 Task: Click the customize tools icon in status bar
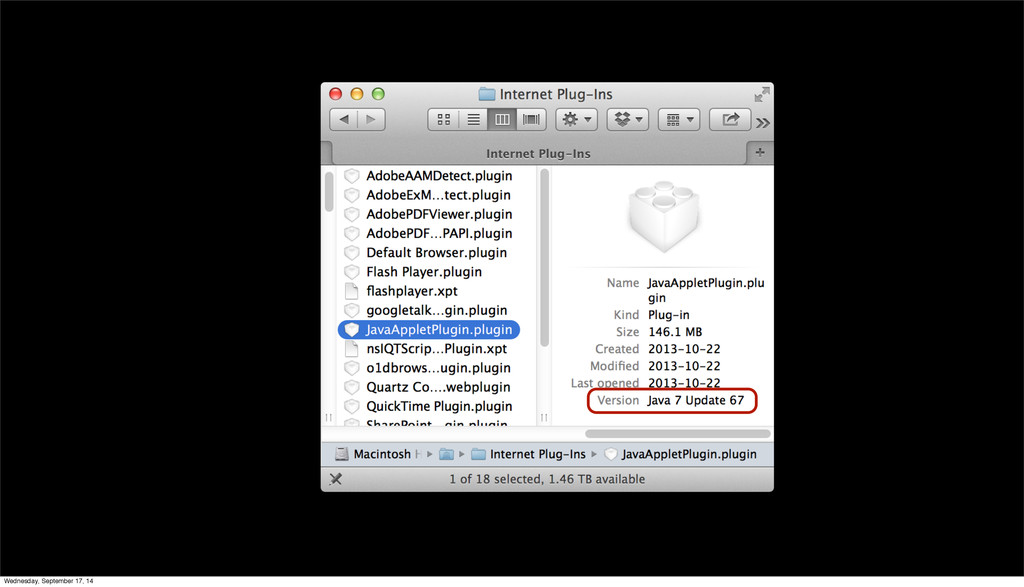[x=336, y=479]
